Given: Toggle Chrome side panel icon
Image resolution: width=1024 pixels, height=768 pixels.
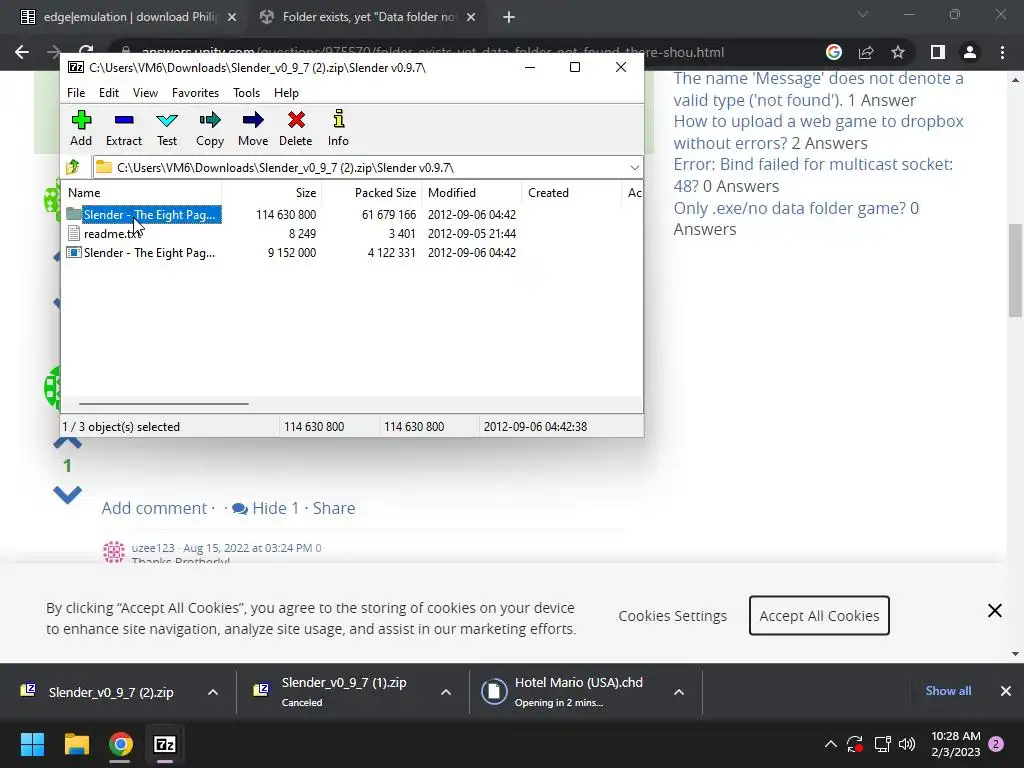Looking at the screenshot, I should click(938, 52).
